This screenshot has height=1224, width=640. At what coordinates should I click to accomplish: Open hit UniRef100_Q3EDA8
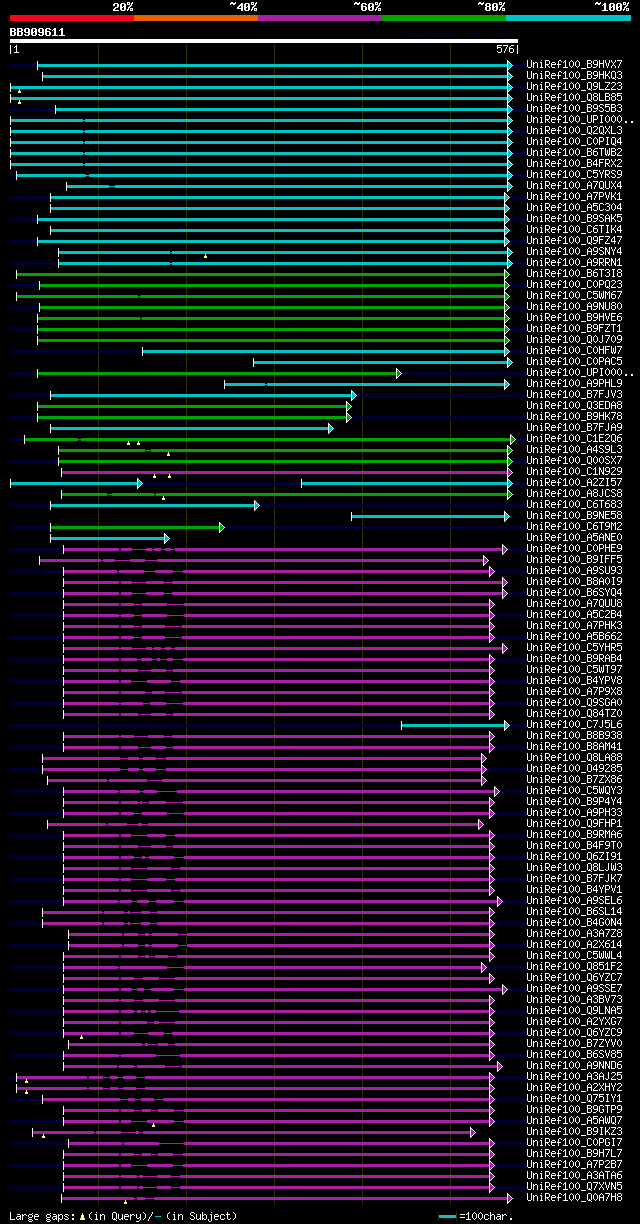click(575, 405)
